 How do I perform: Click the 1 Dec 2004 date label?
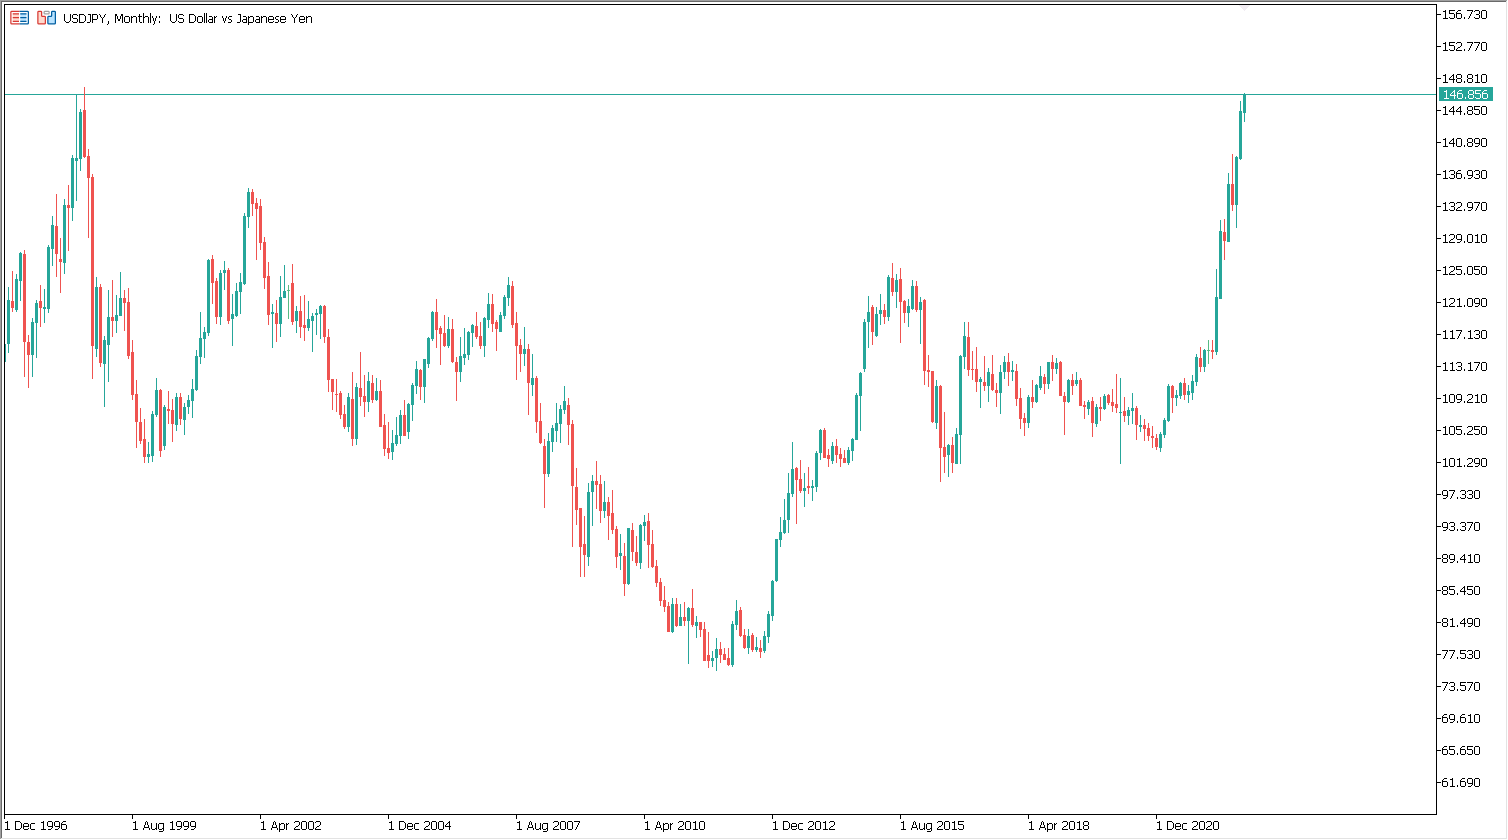[x=420, y=826]
